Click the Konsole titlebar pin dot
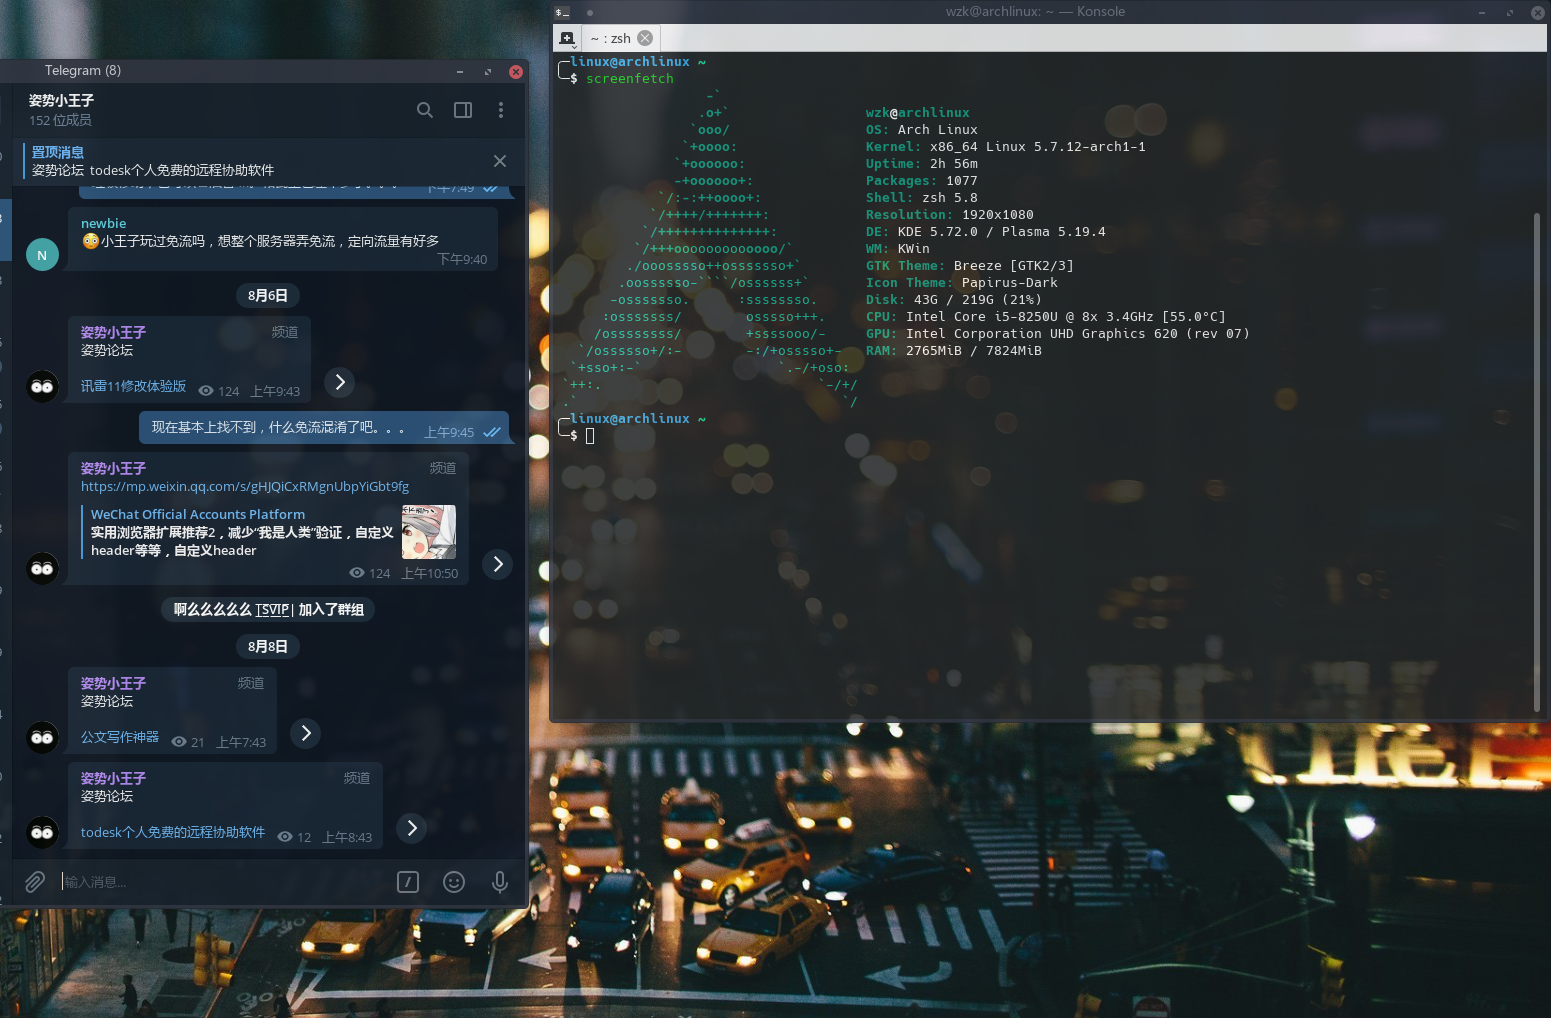Viewport: 1551px width, 1018px height. pos(590,12)
